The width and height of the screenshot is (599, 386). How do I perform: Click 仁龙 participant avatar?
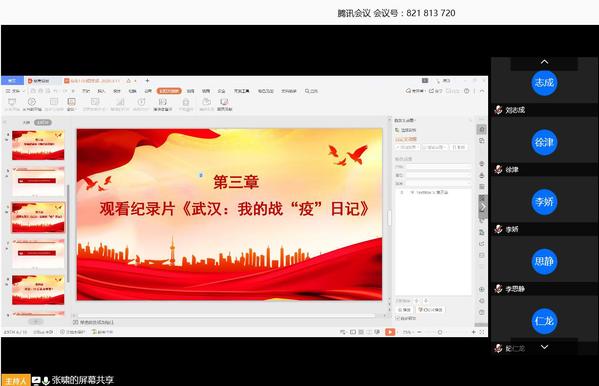(544, 321)
